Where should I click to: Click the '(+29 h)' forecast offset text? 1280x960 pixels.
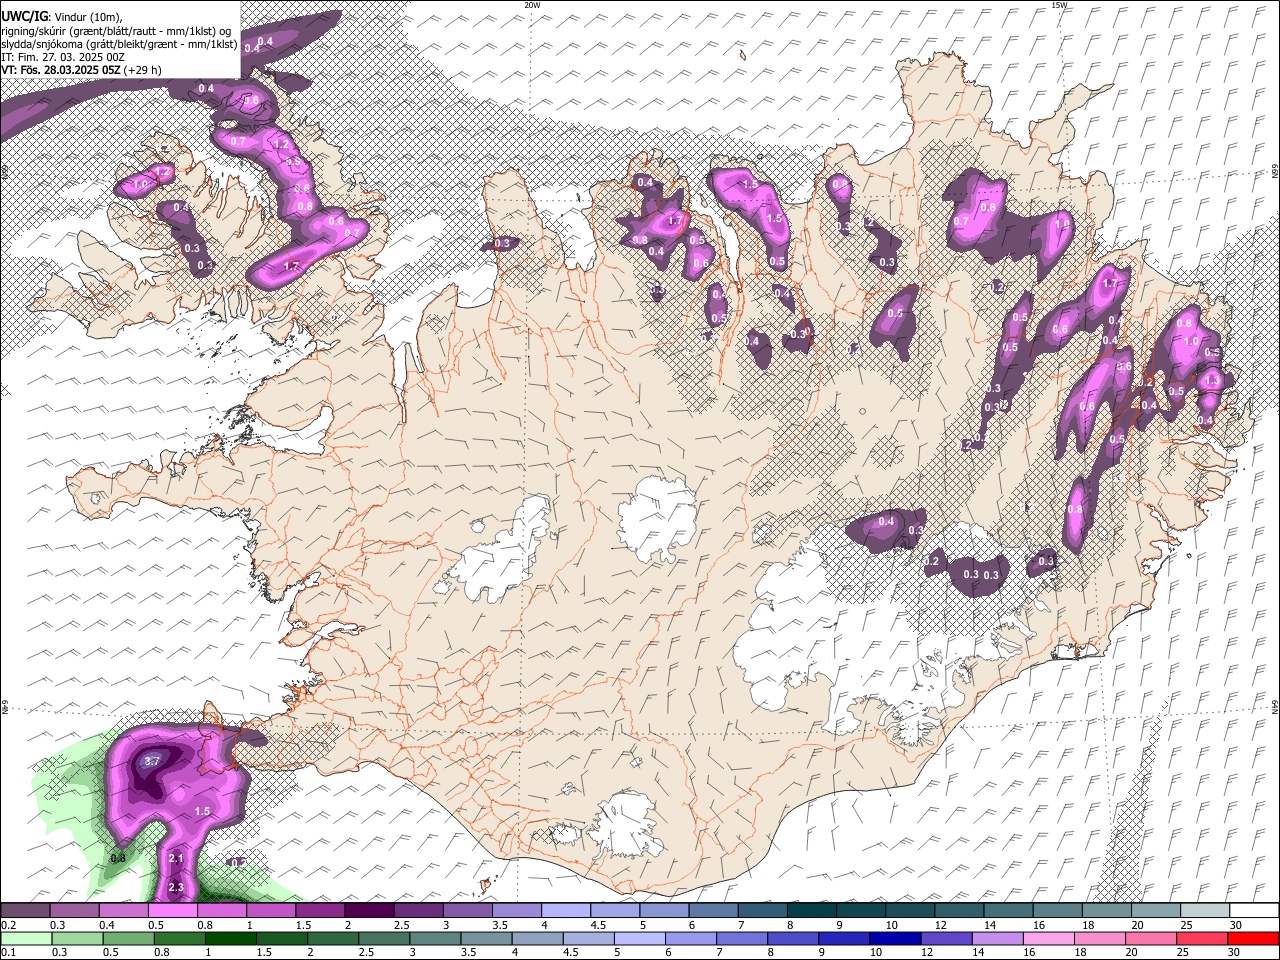pos(143,70)
